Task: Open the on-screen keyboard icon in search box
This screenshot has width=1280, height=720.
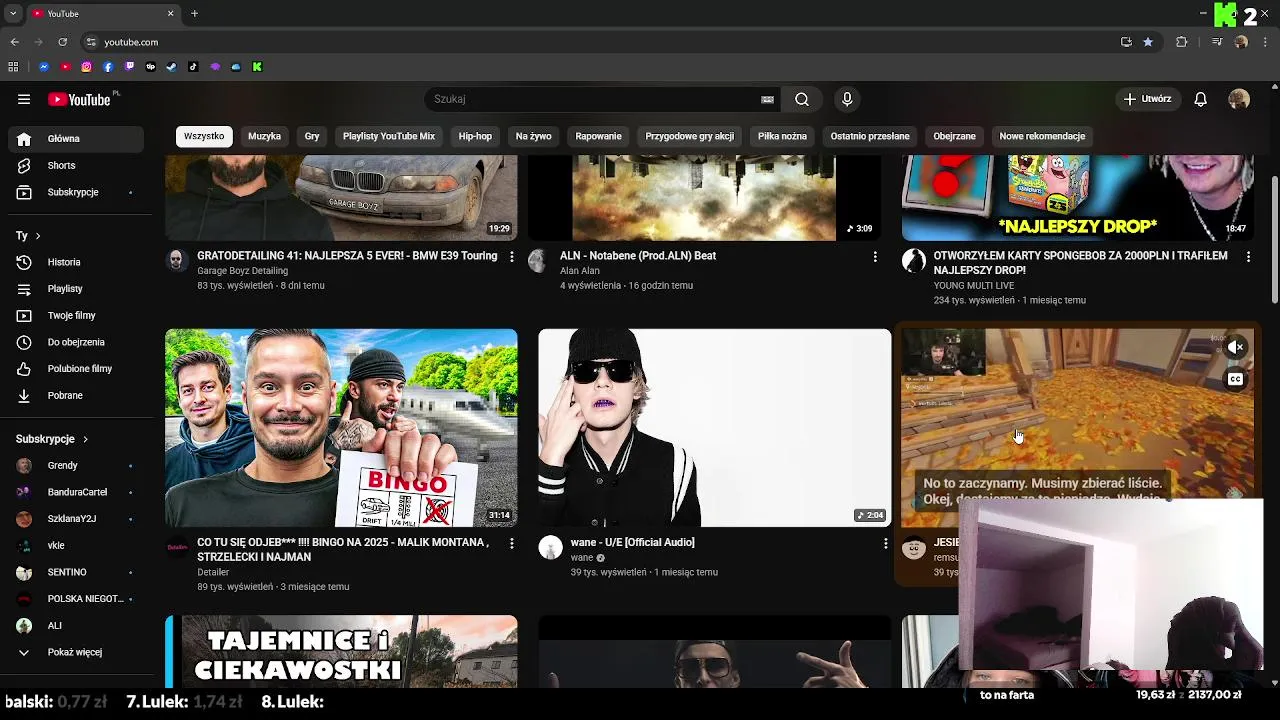Action: point(767,99)
